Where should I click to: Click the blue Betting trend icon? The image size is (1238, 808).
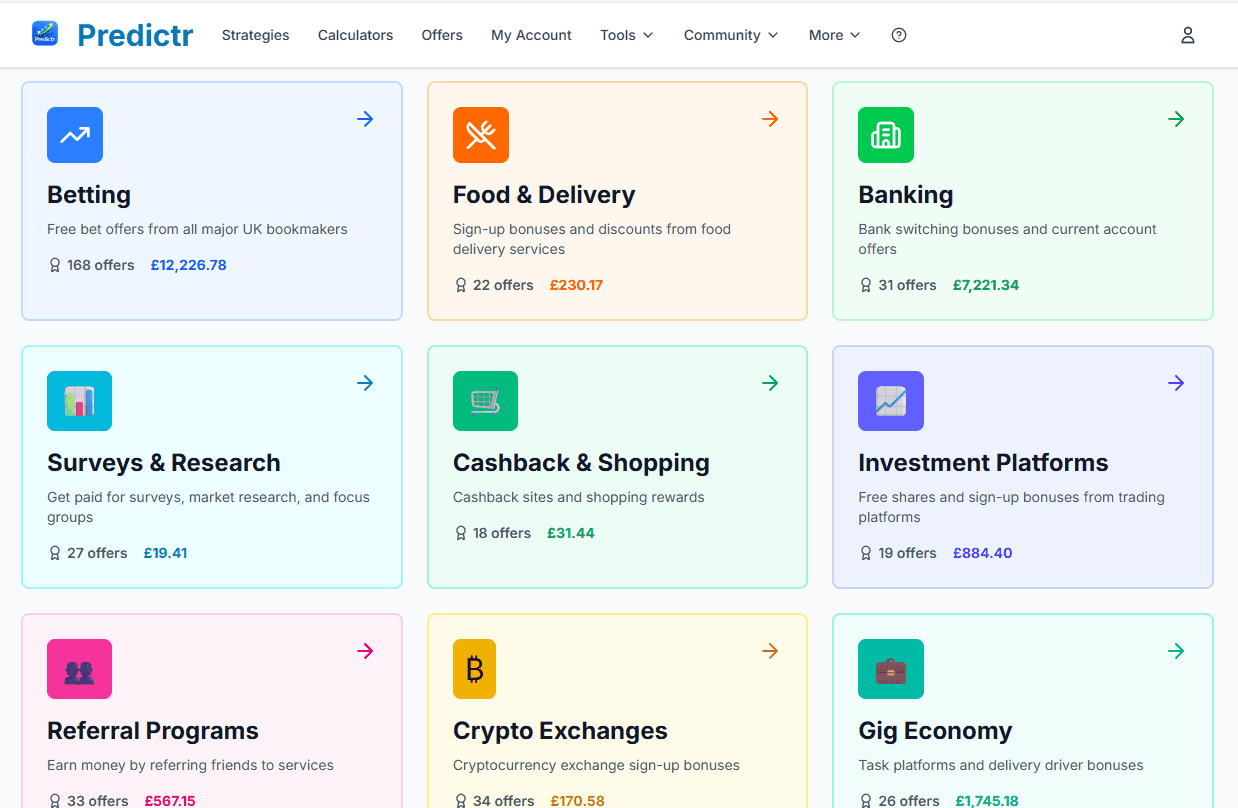[75, 135]
